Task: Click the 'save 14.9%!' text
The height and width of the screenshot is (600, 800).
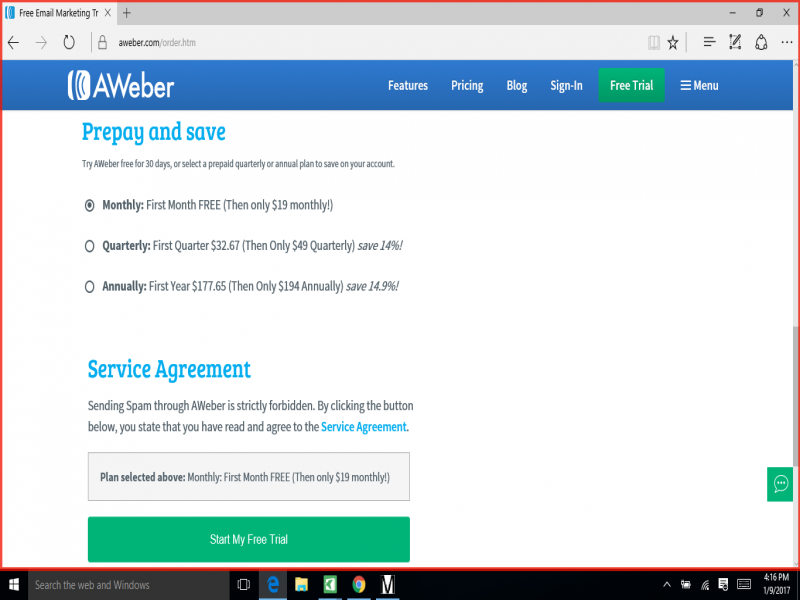Action: 372,286
